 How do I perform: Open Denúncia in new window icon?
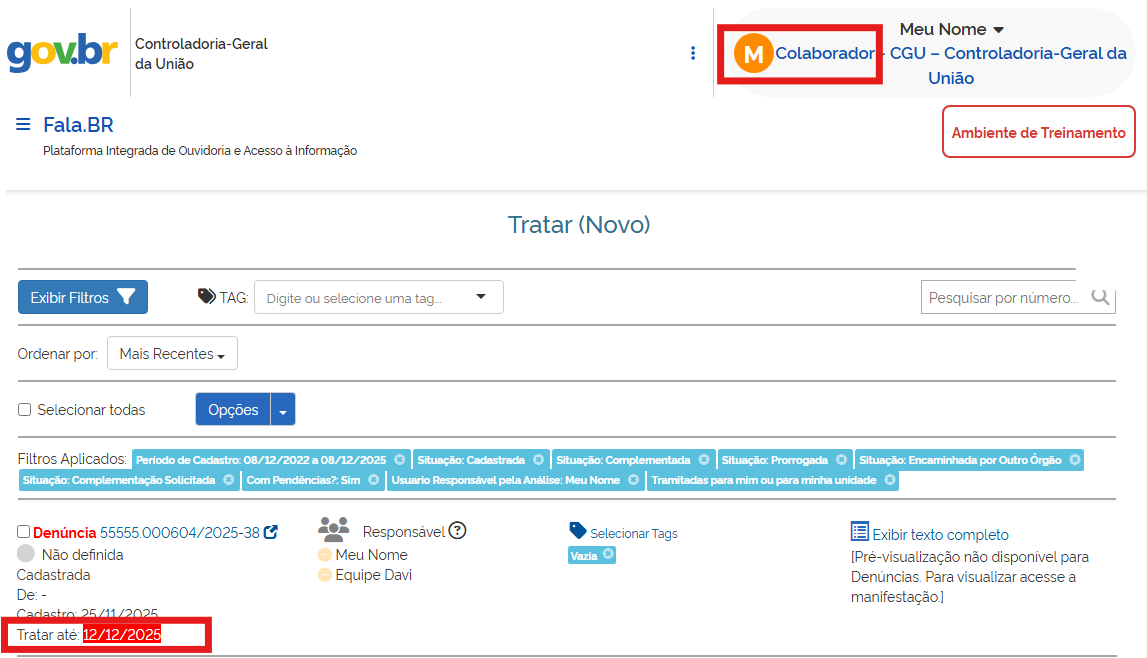click(271, 533)
